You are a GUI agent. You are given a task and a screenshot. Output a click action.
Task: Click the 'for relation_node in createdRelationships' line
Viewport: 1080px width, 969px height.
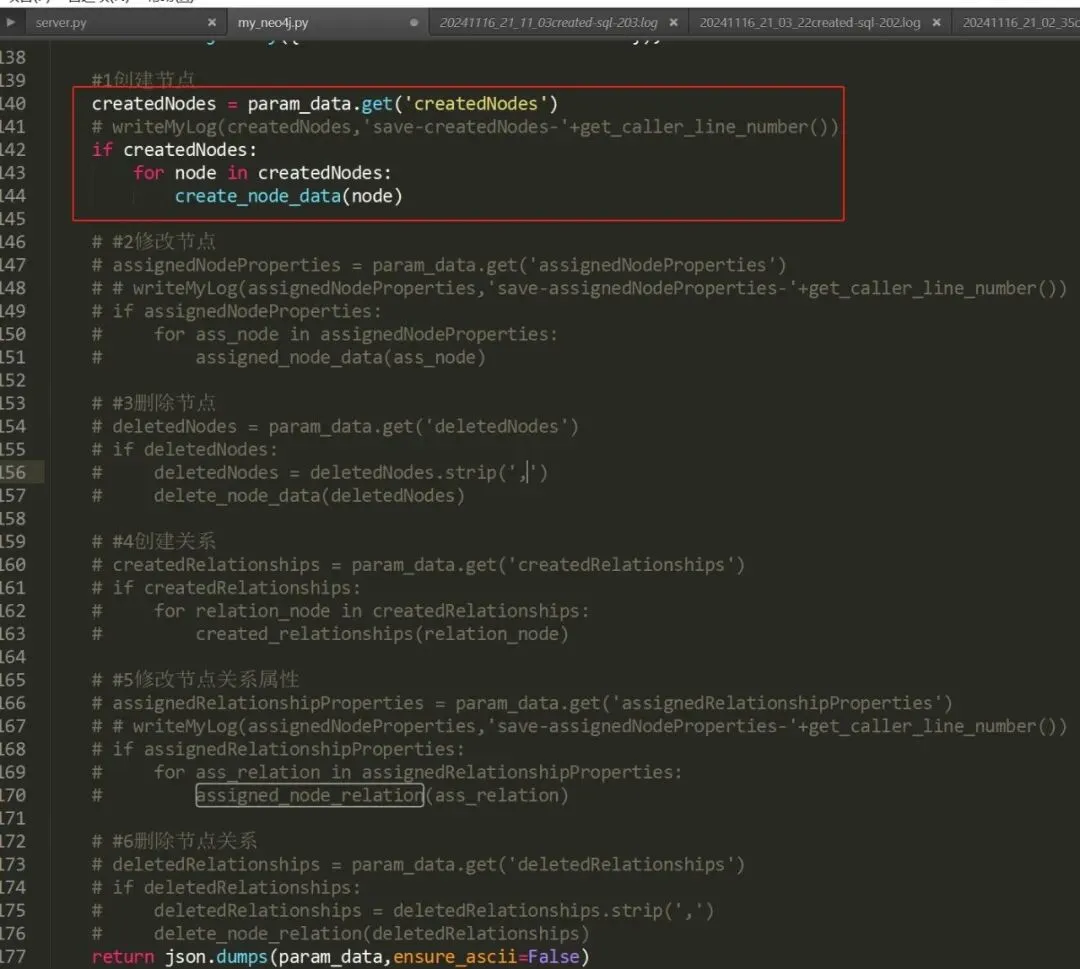[x=340, y=611]
